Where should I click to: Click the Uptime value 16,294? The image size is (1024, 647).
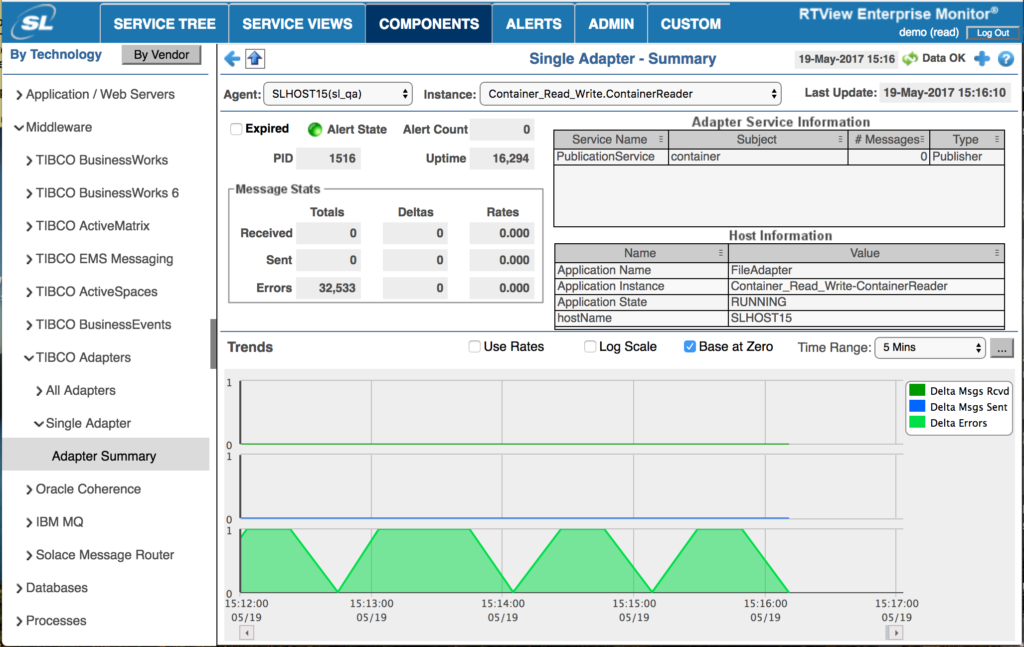pyautogui.click(x=502, y=158)
